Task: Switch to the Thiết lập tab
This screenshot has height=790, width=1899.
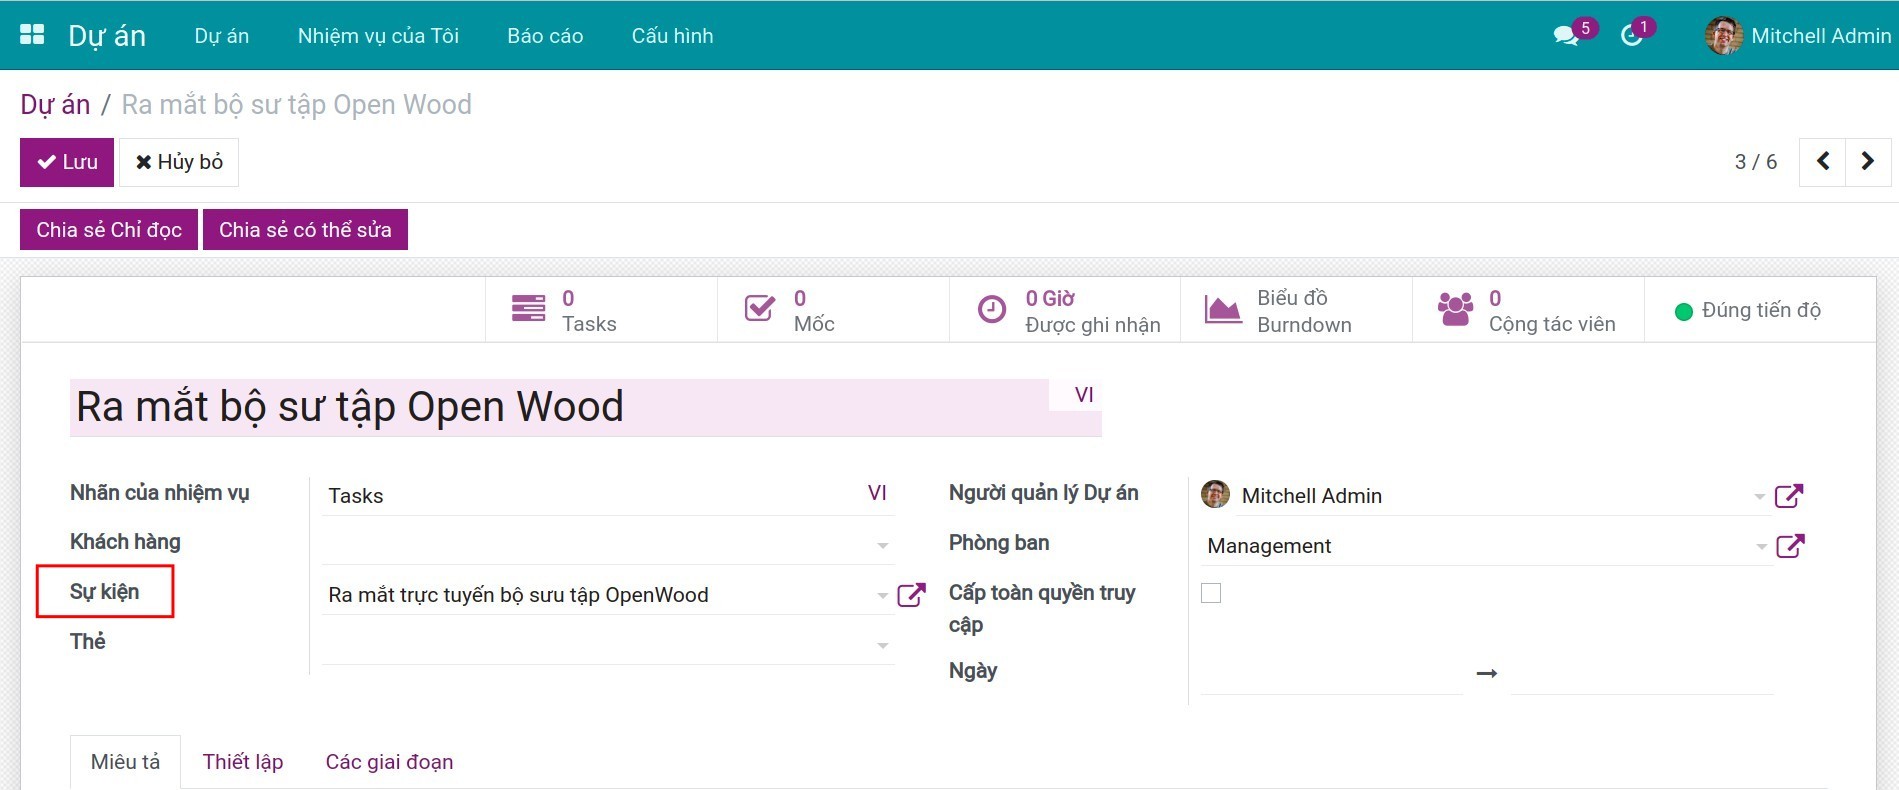Action: 243,762
